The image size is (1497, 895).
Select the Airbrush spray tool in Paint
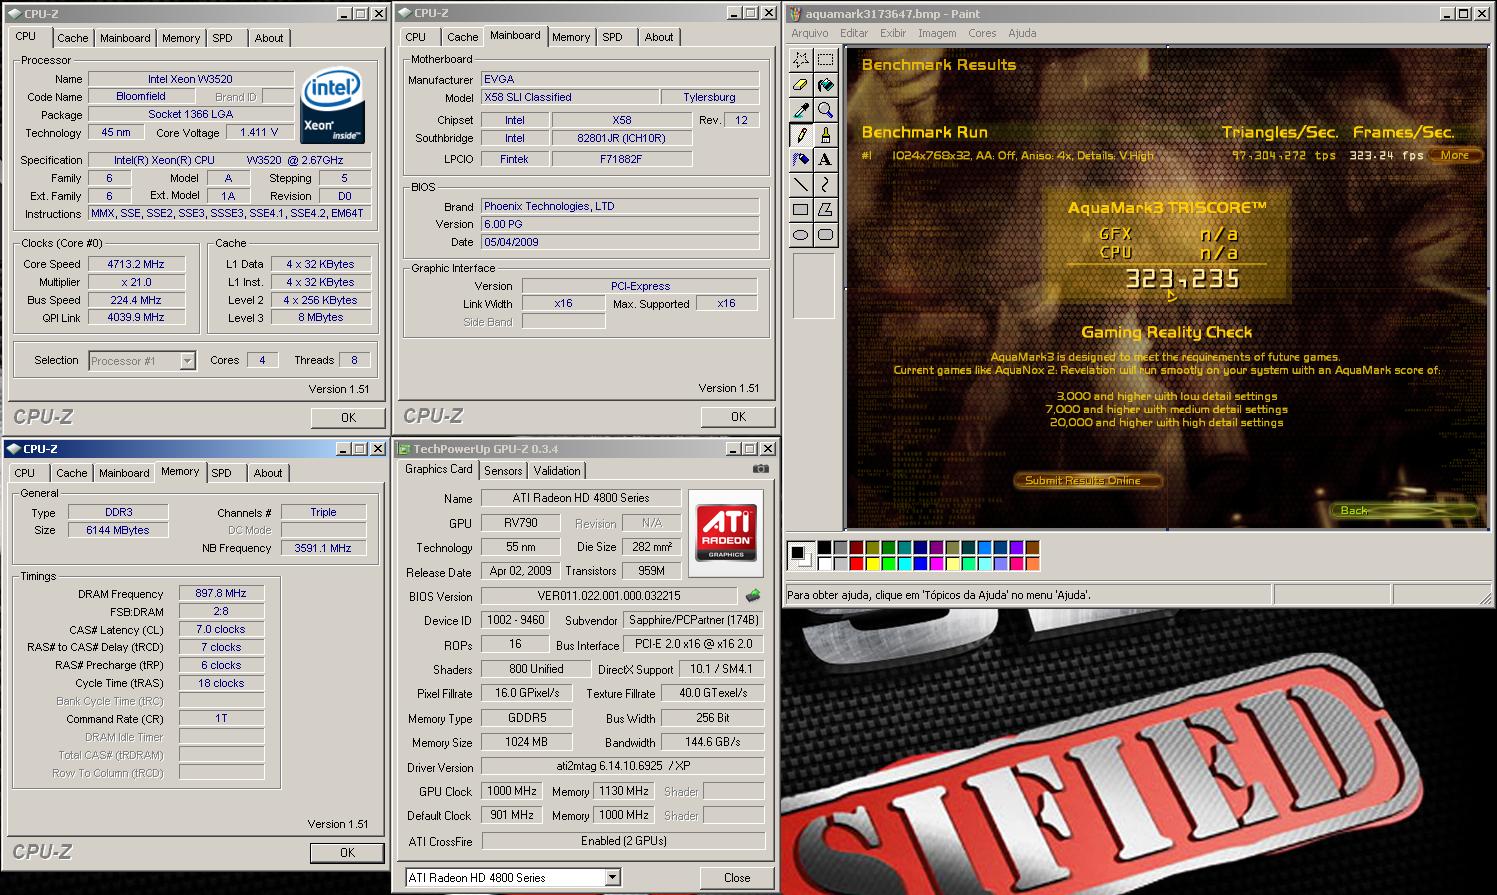tap(800, 160)
